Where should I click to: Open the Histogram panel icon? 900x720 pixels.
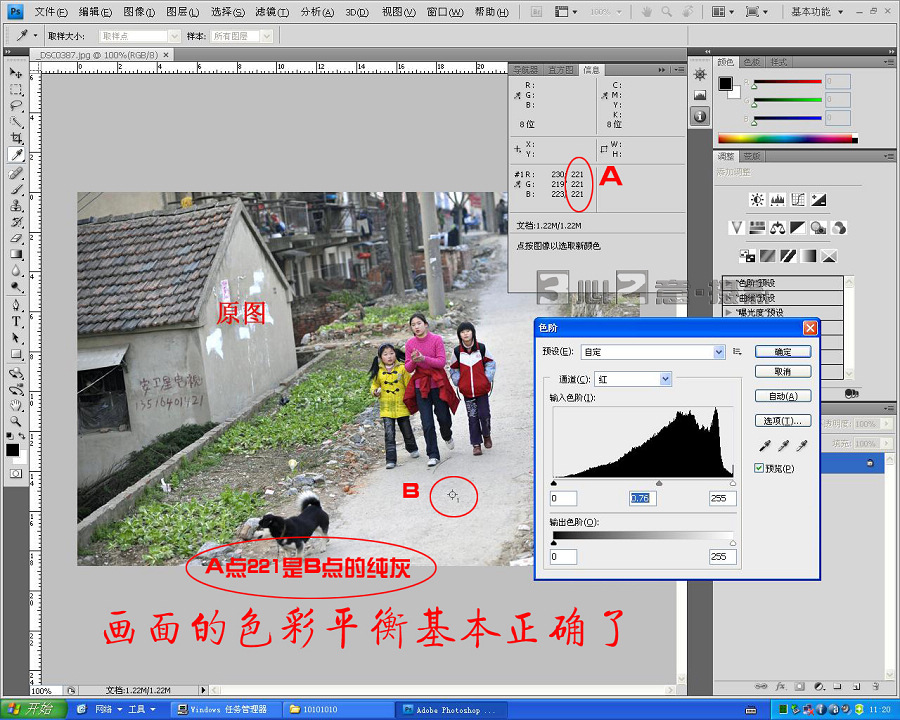(699, 95)
